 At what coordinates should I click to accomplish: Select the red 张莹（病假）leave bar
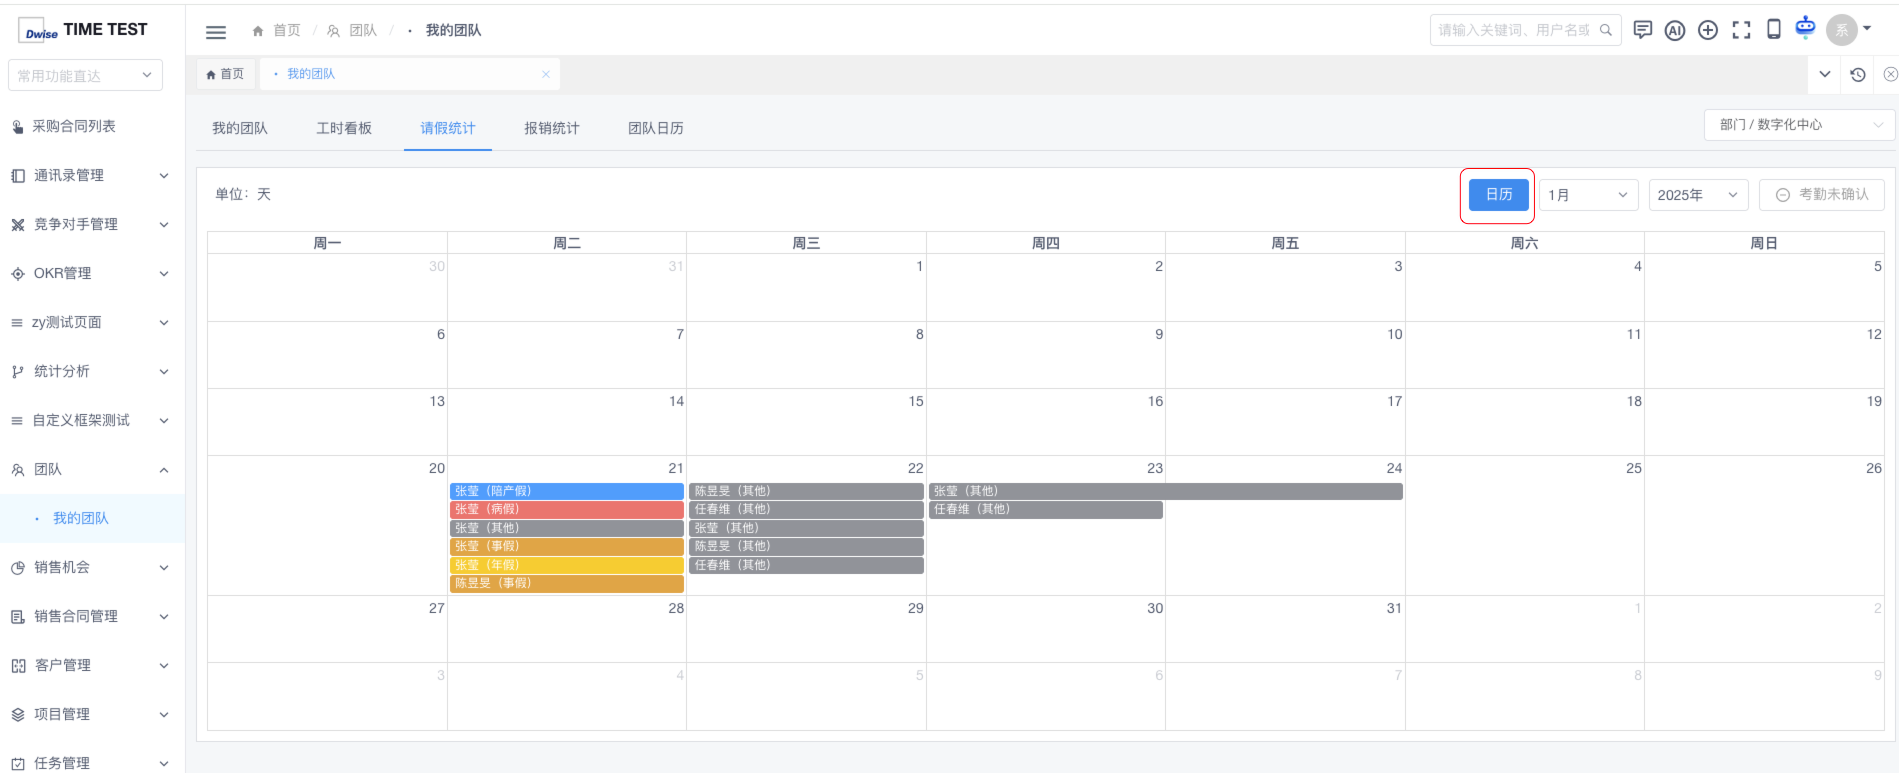[x=566, y=510]
